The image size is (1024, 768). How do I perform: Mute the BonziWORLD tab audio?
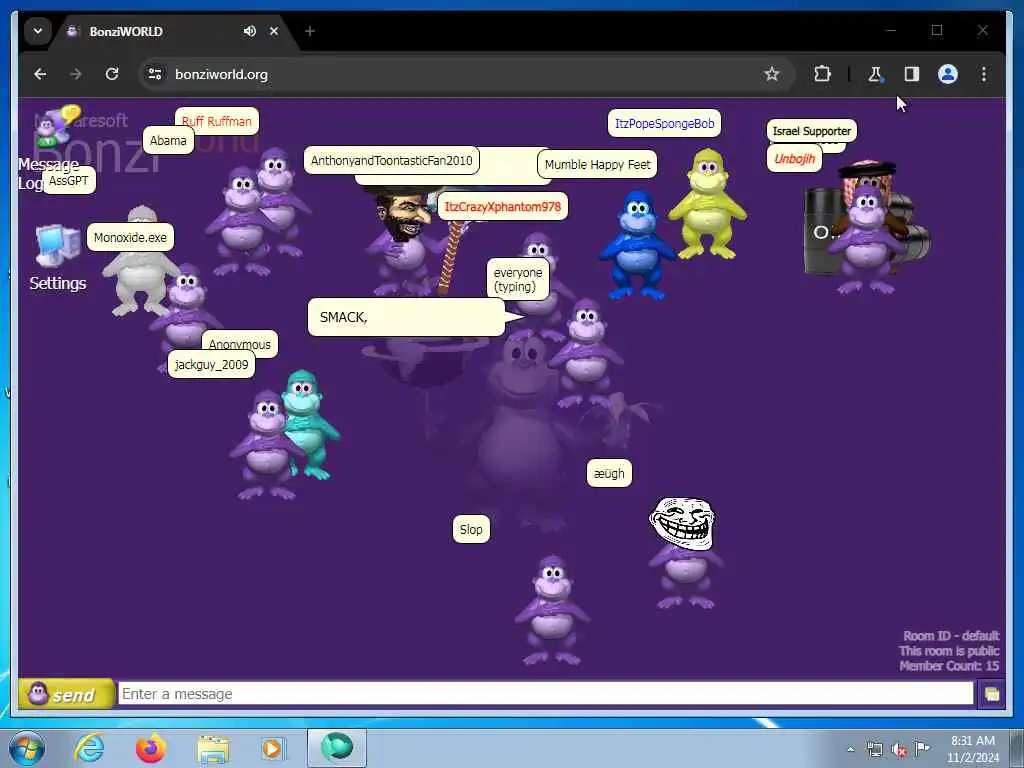coord(249,31)
